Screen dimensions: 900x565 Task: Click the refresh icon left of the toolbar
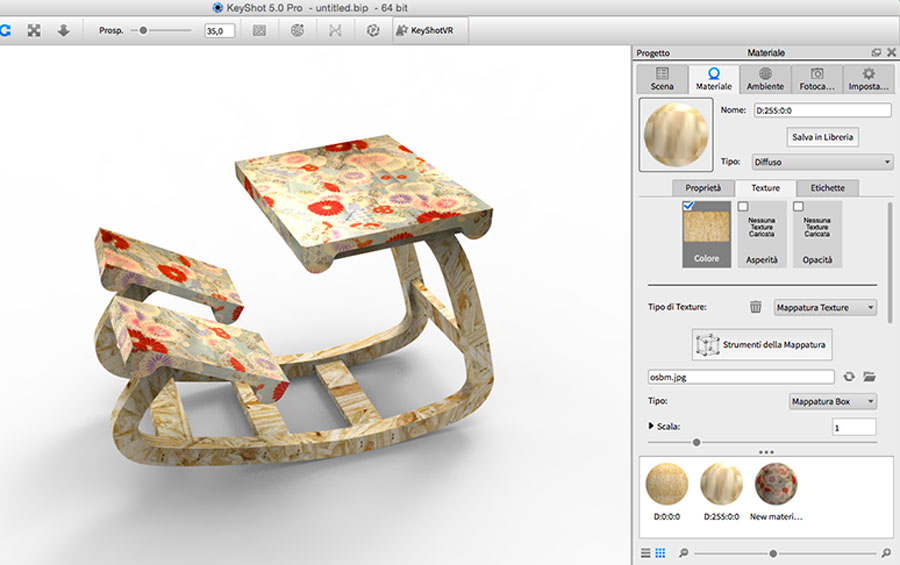click(5, 30)
